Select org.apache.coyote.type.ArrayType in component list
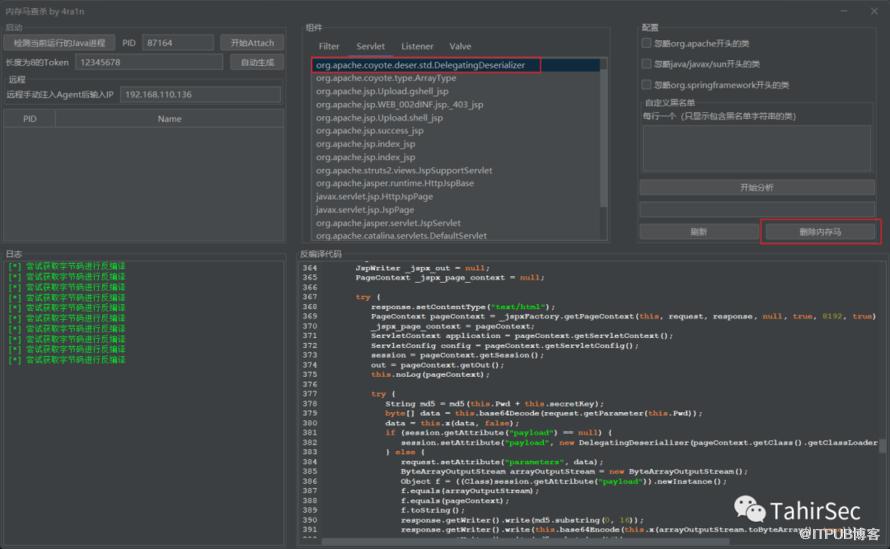 (386, 78)
